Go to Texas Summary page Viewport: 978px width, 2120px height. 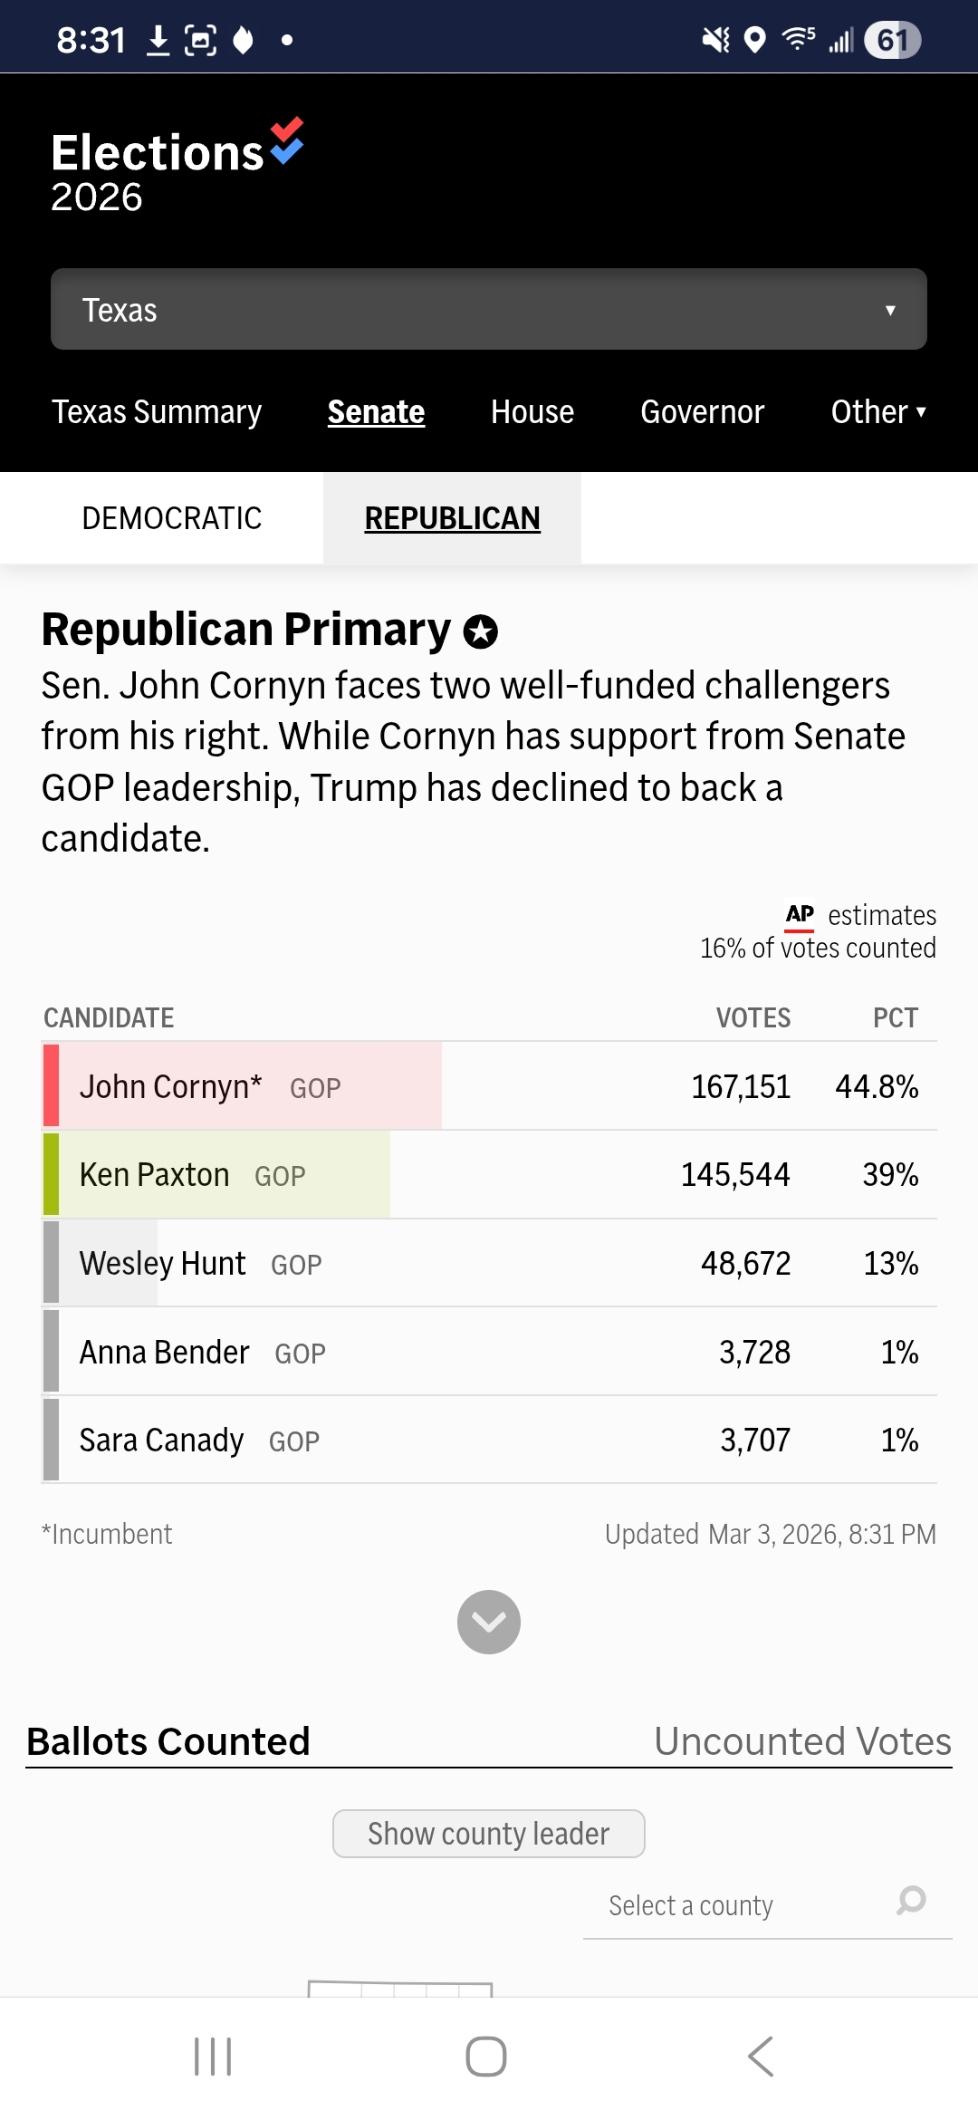coord(157,412)
